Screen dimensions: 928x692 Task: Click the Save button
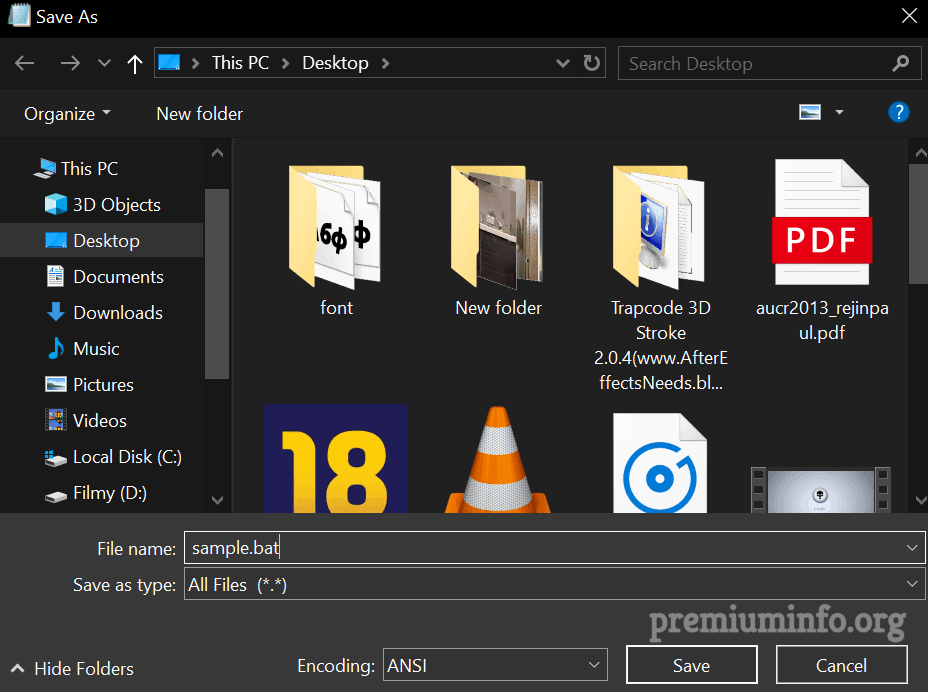click(x=691, y=665)
